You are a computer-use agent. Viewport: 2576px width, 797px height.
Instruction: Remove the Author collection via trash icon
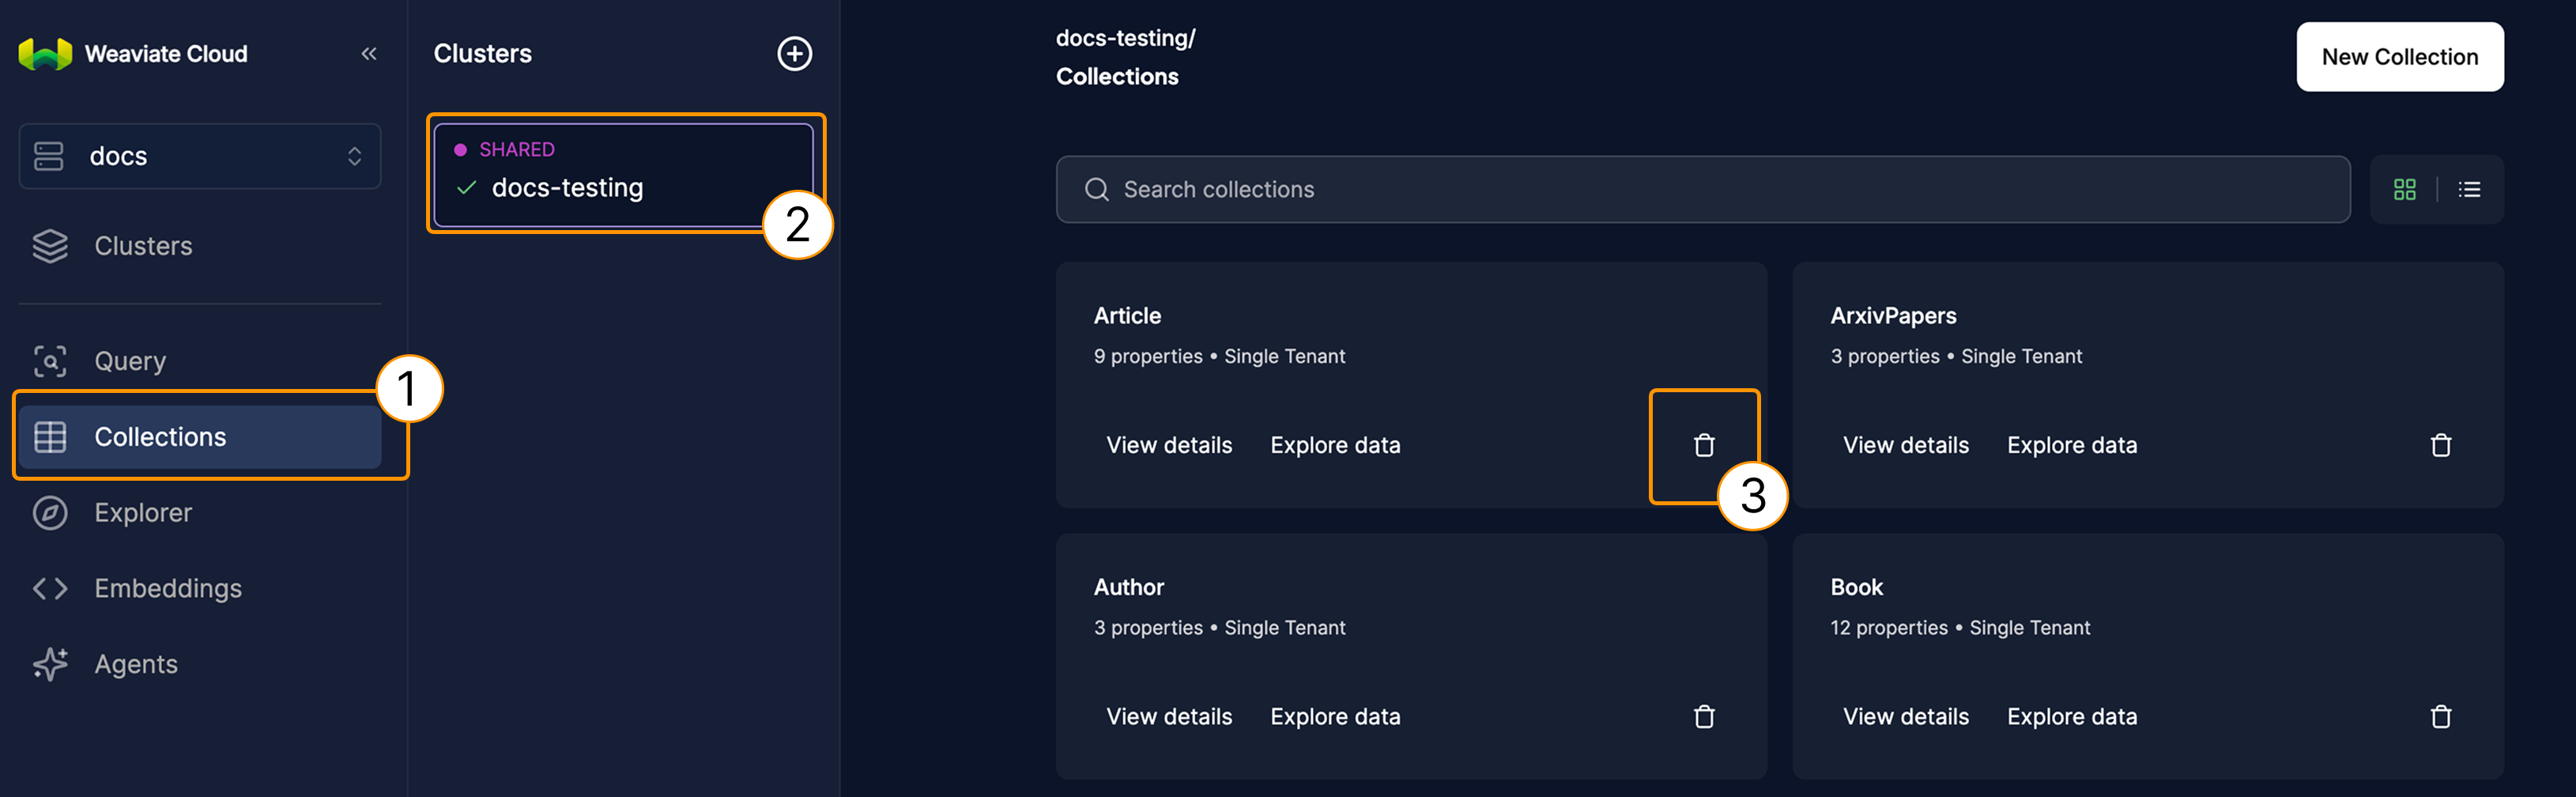pos(1703,716)
